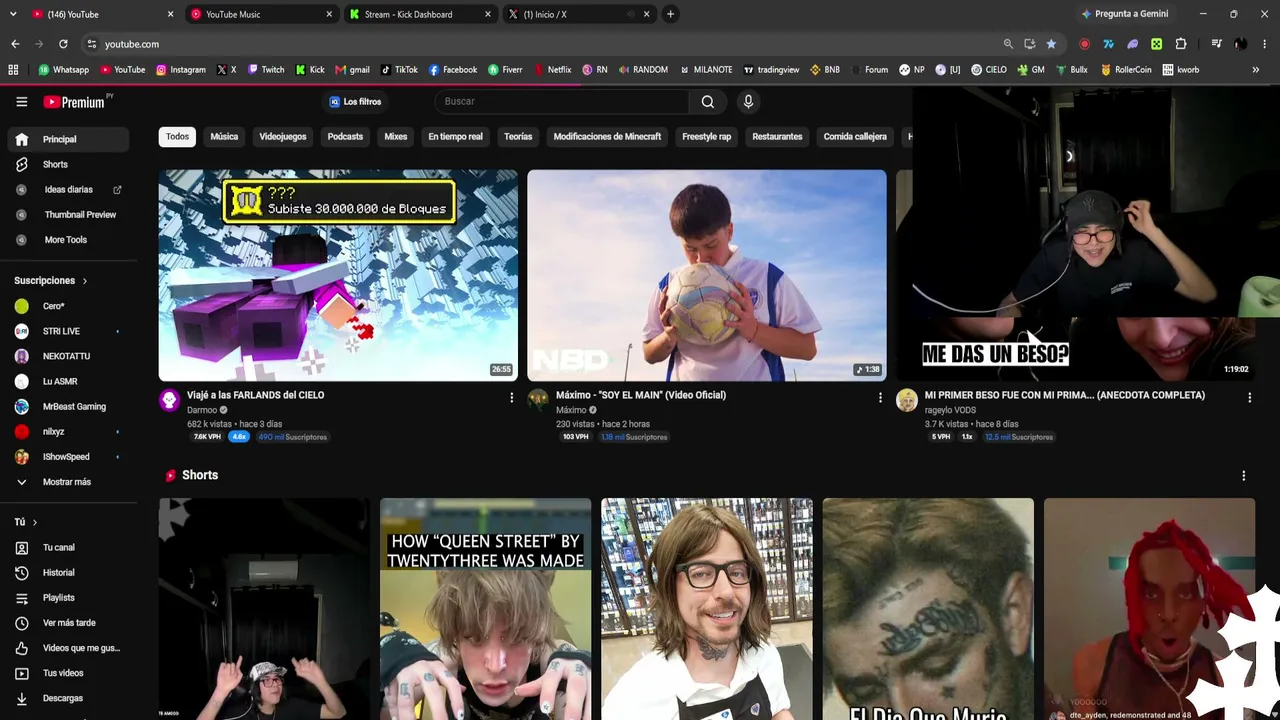Select the Música filter chip
The height and width of the screenshot is (720, 1280).
click(224, 136)
